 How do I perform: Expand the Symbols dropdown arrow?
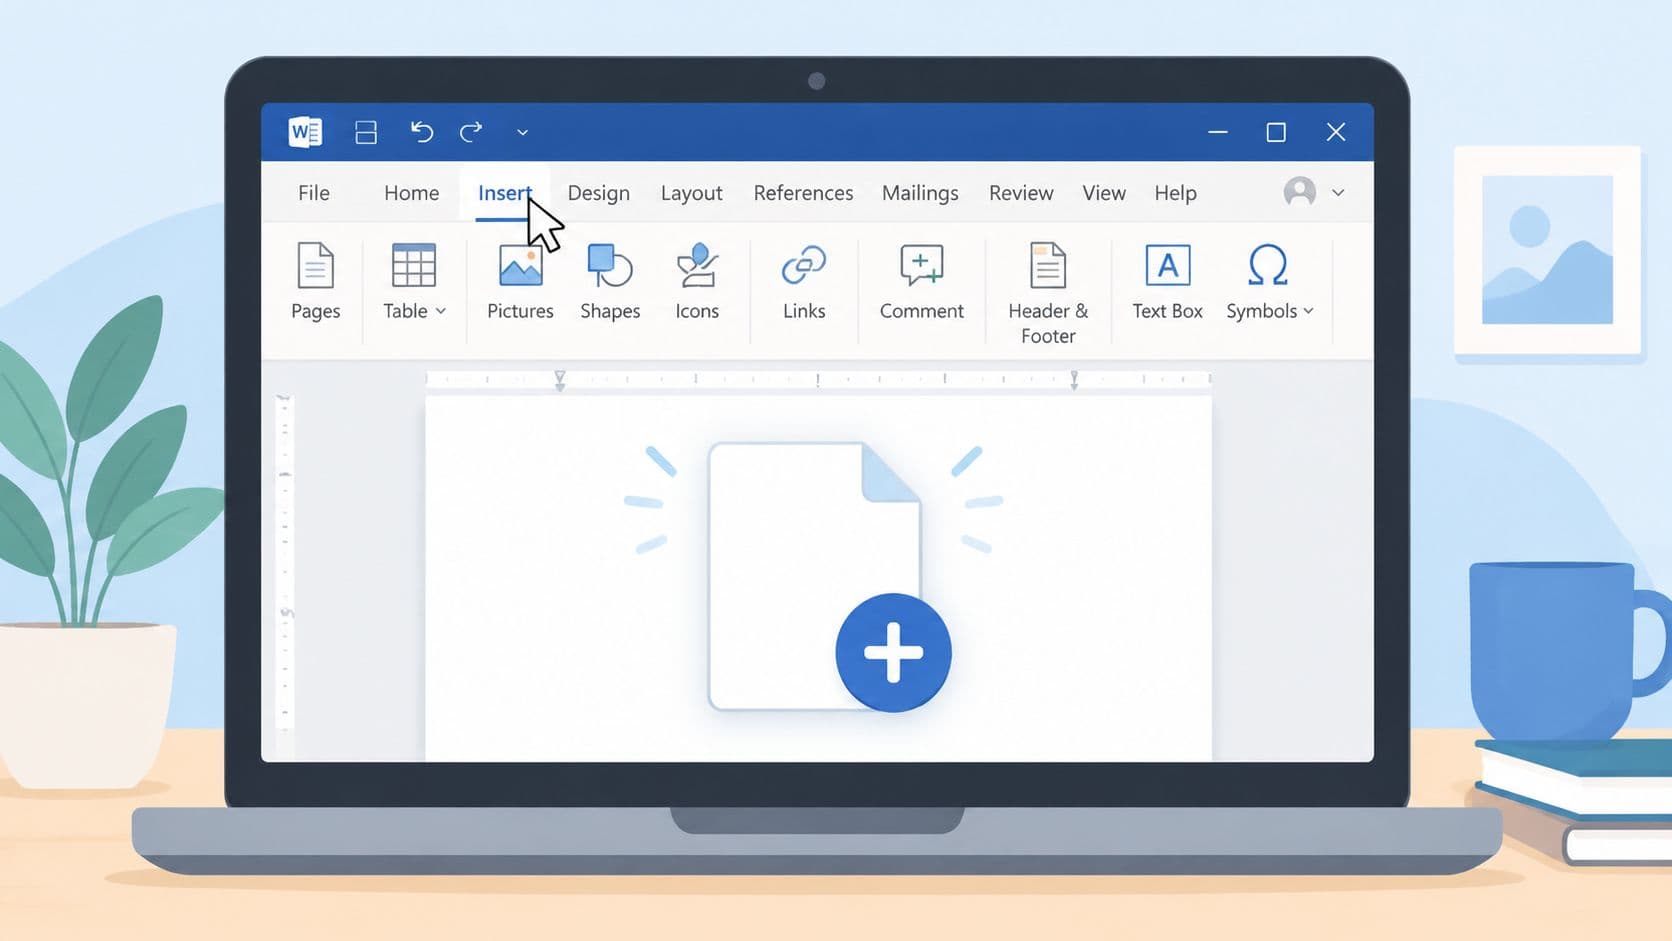pyautogui.click(x=1308, y=311)
